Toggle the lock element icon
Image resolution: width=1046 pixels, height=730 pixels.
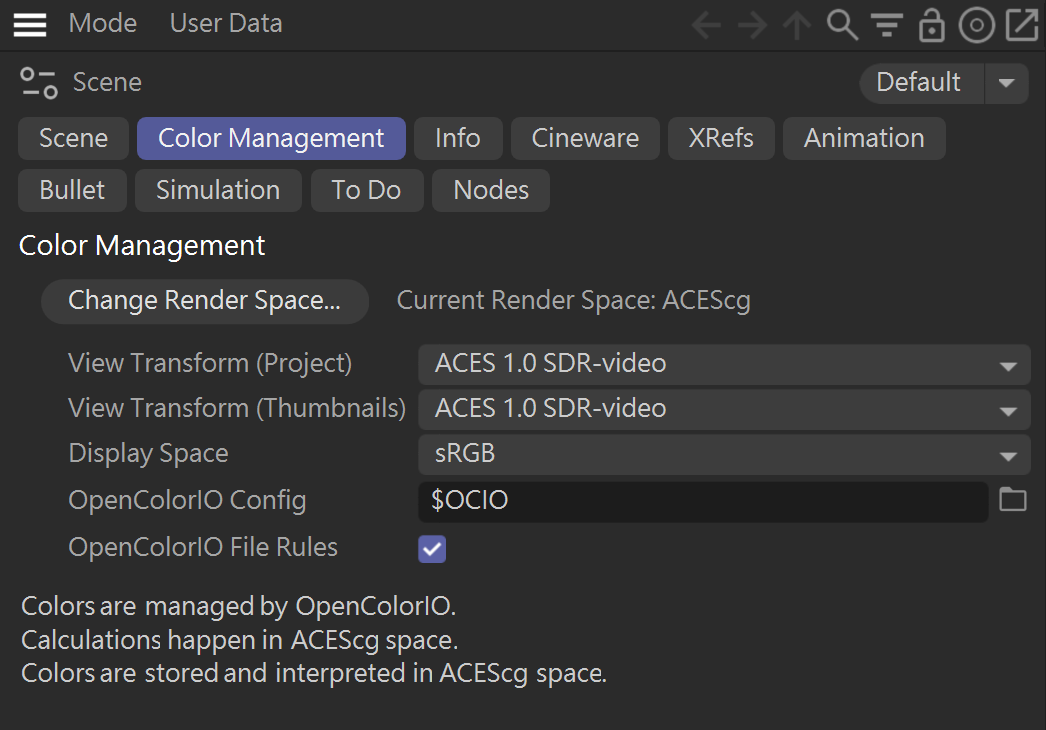931,26
